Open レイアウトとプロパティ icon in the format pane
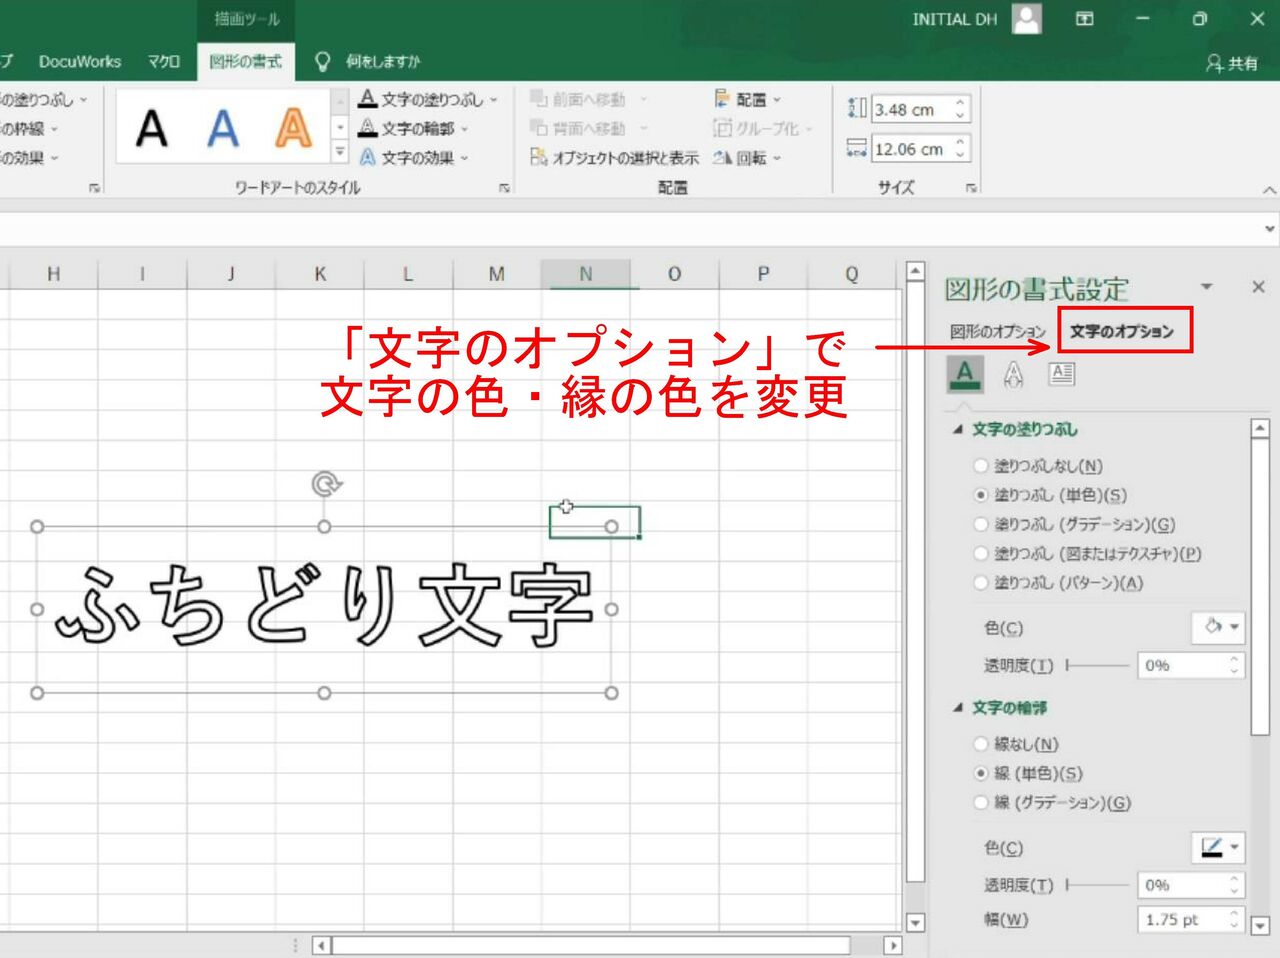1280x958 pixels. [x=1062, y=374]
